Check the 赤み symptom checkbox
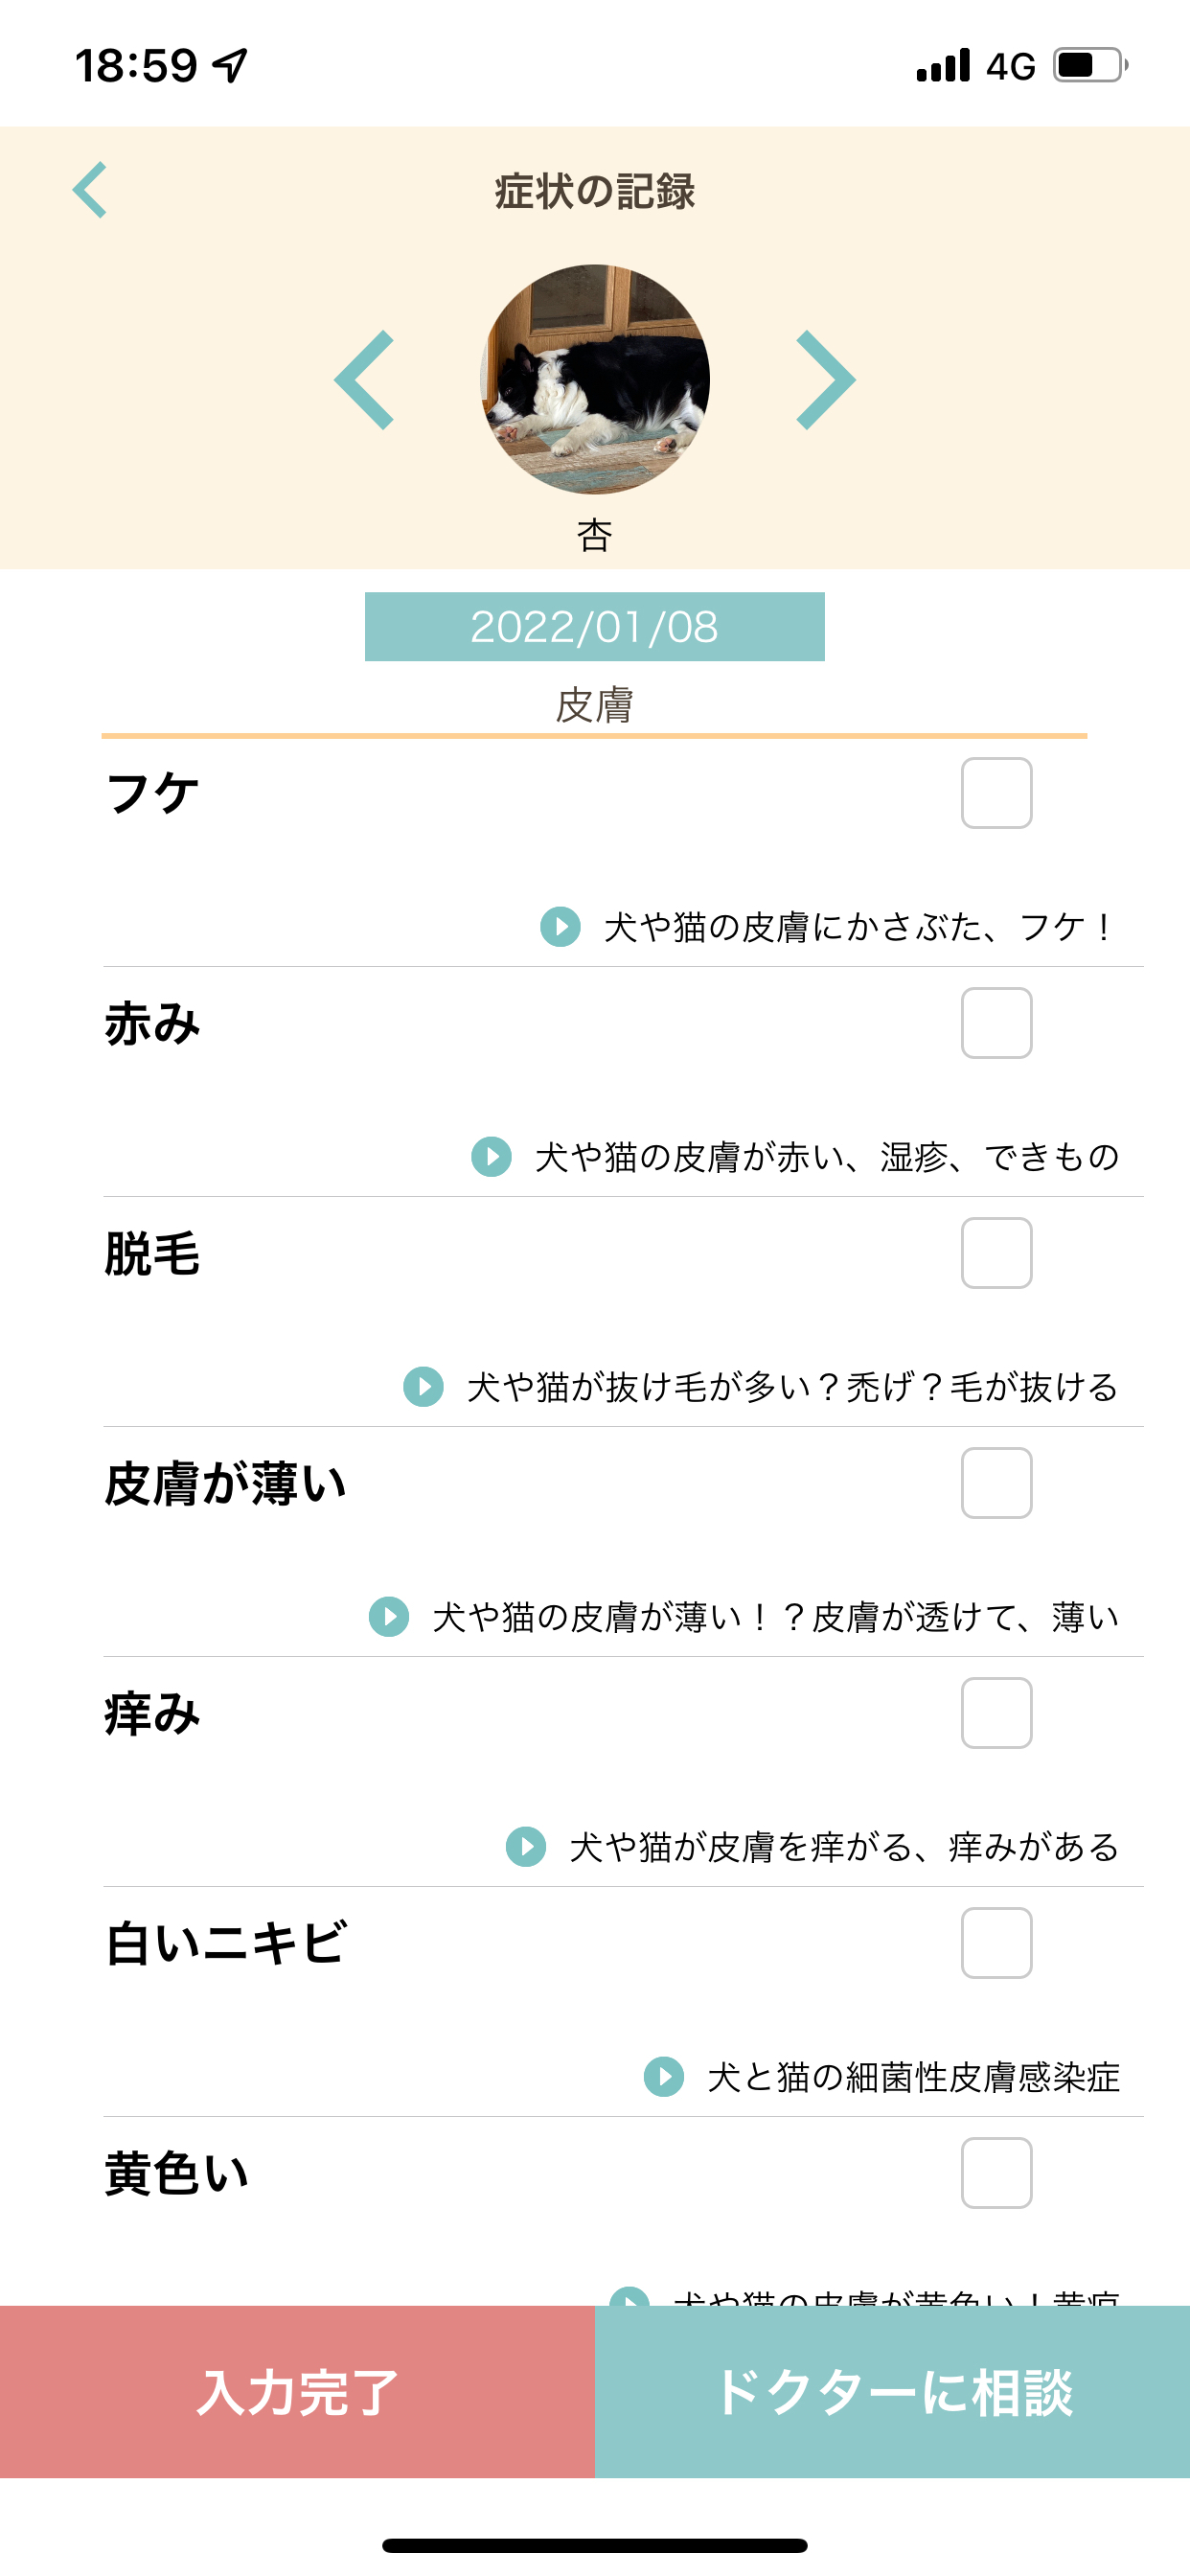 [996, 1023]
